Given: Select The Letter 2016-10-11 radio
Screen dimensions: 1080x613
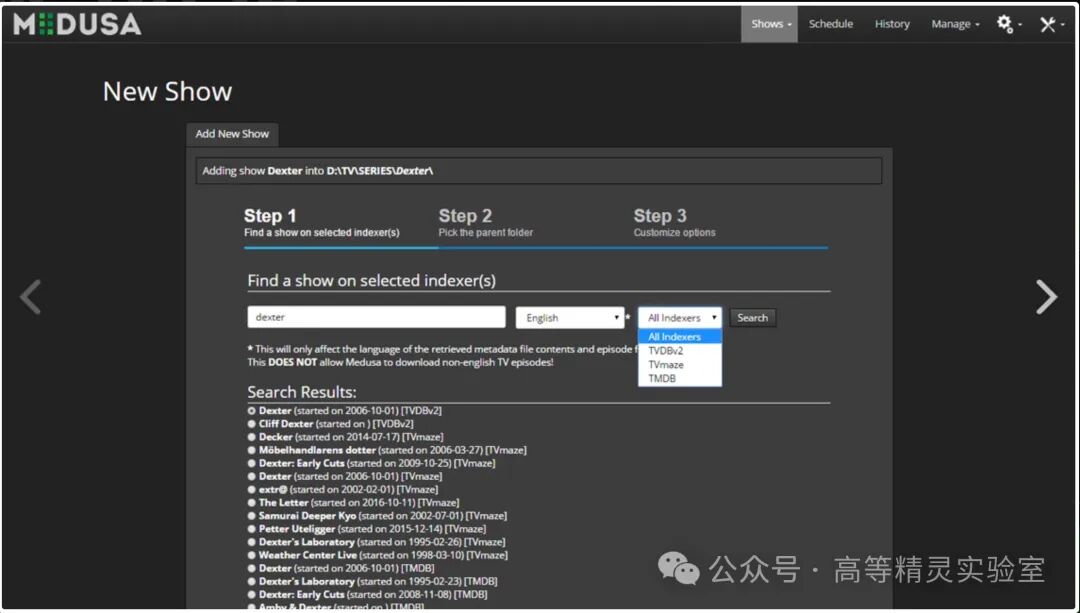Looking at the screenshot, I should click(x=251, y=502).
